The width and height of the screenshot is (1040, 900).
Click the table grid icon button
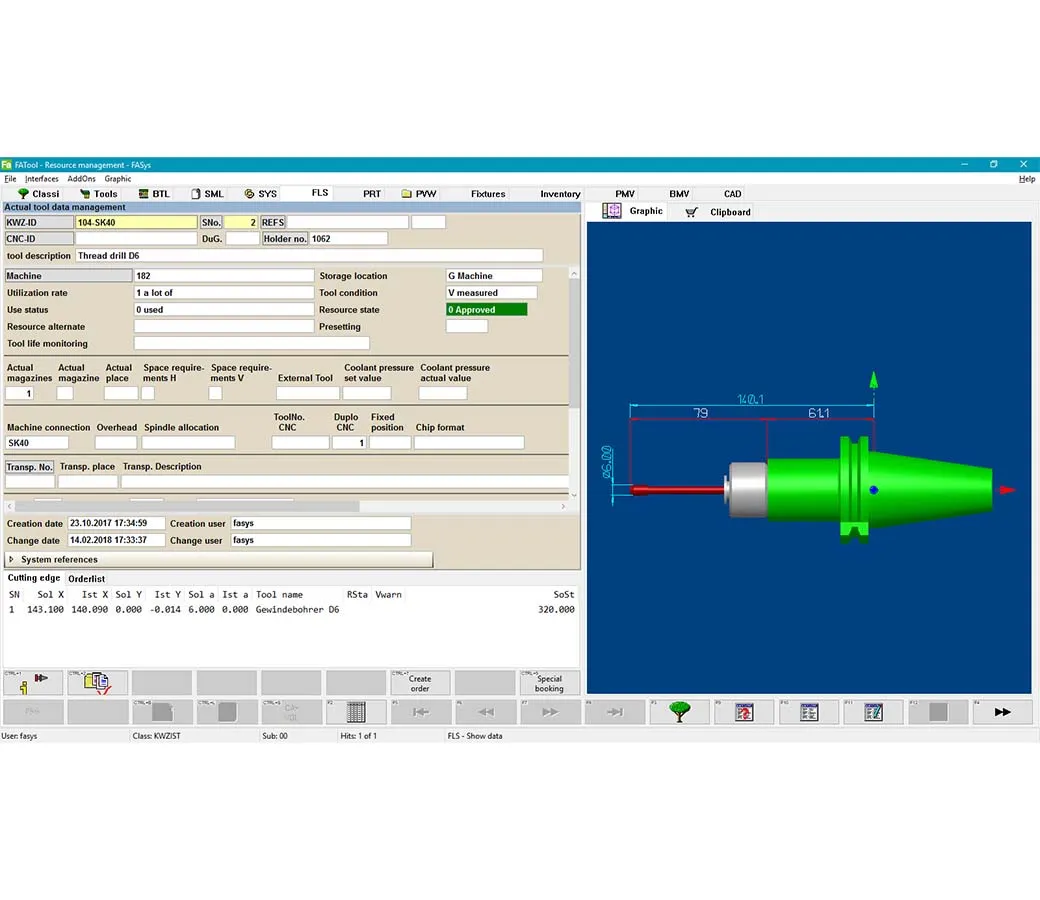[x=355, y=712]
